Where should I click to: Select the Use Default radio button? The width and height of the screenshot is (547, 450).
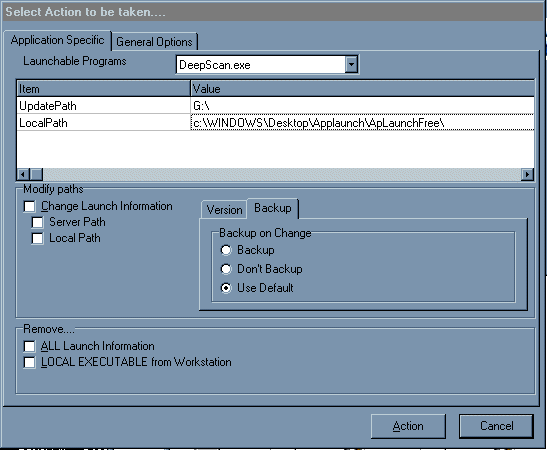[x=226, y=288]
